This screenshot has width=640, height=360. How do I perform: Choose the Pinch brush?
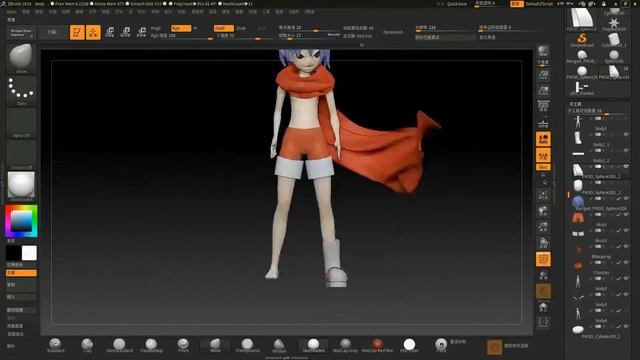click(183, 345)
